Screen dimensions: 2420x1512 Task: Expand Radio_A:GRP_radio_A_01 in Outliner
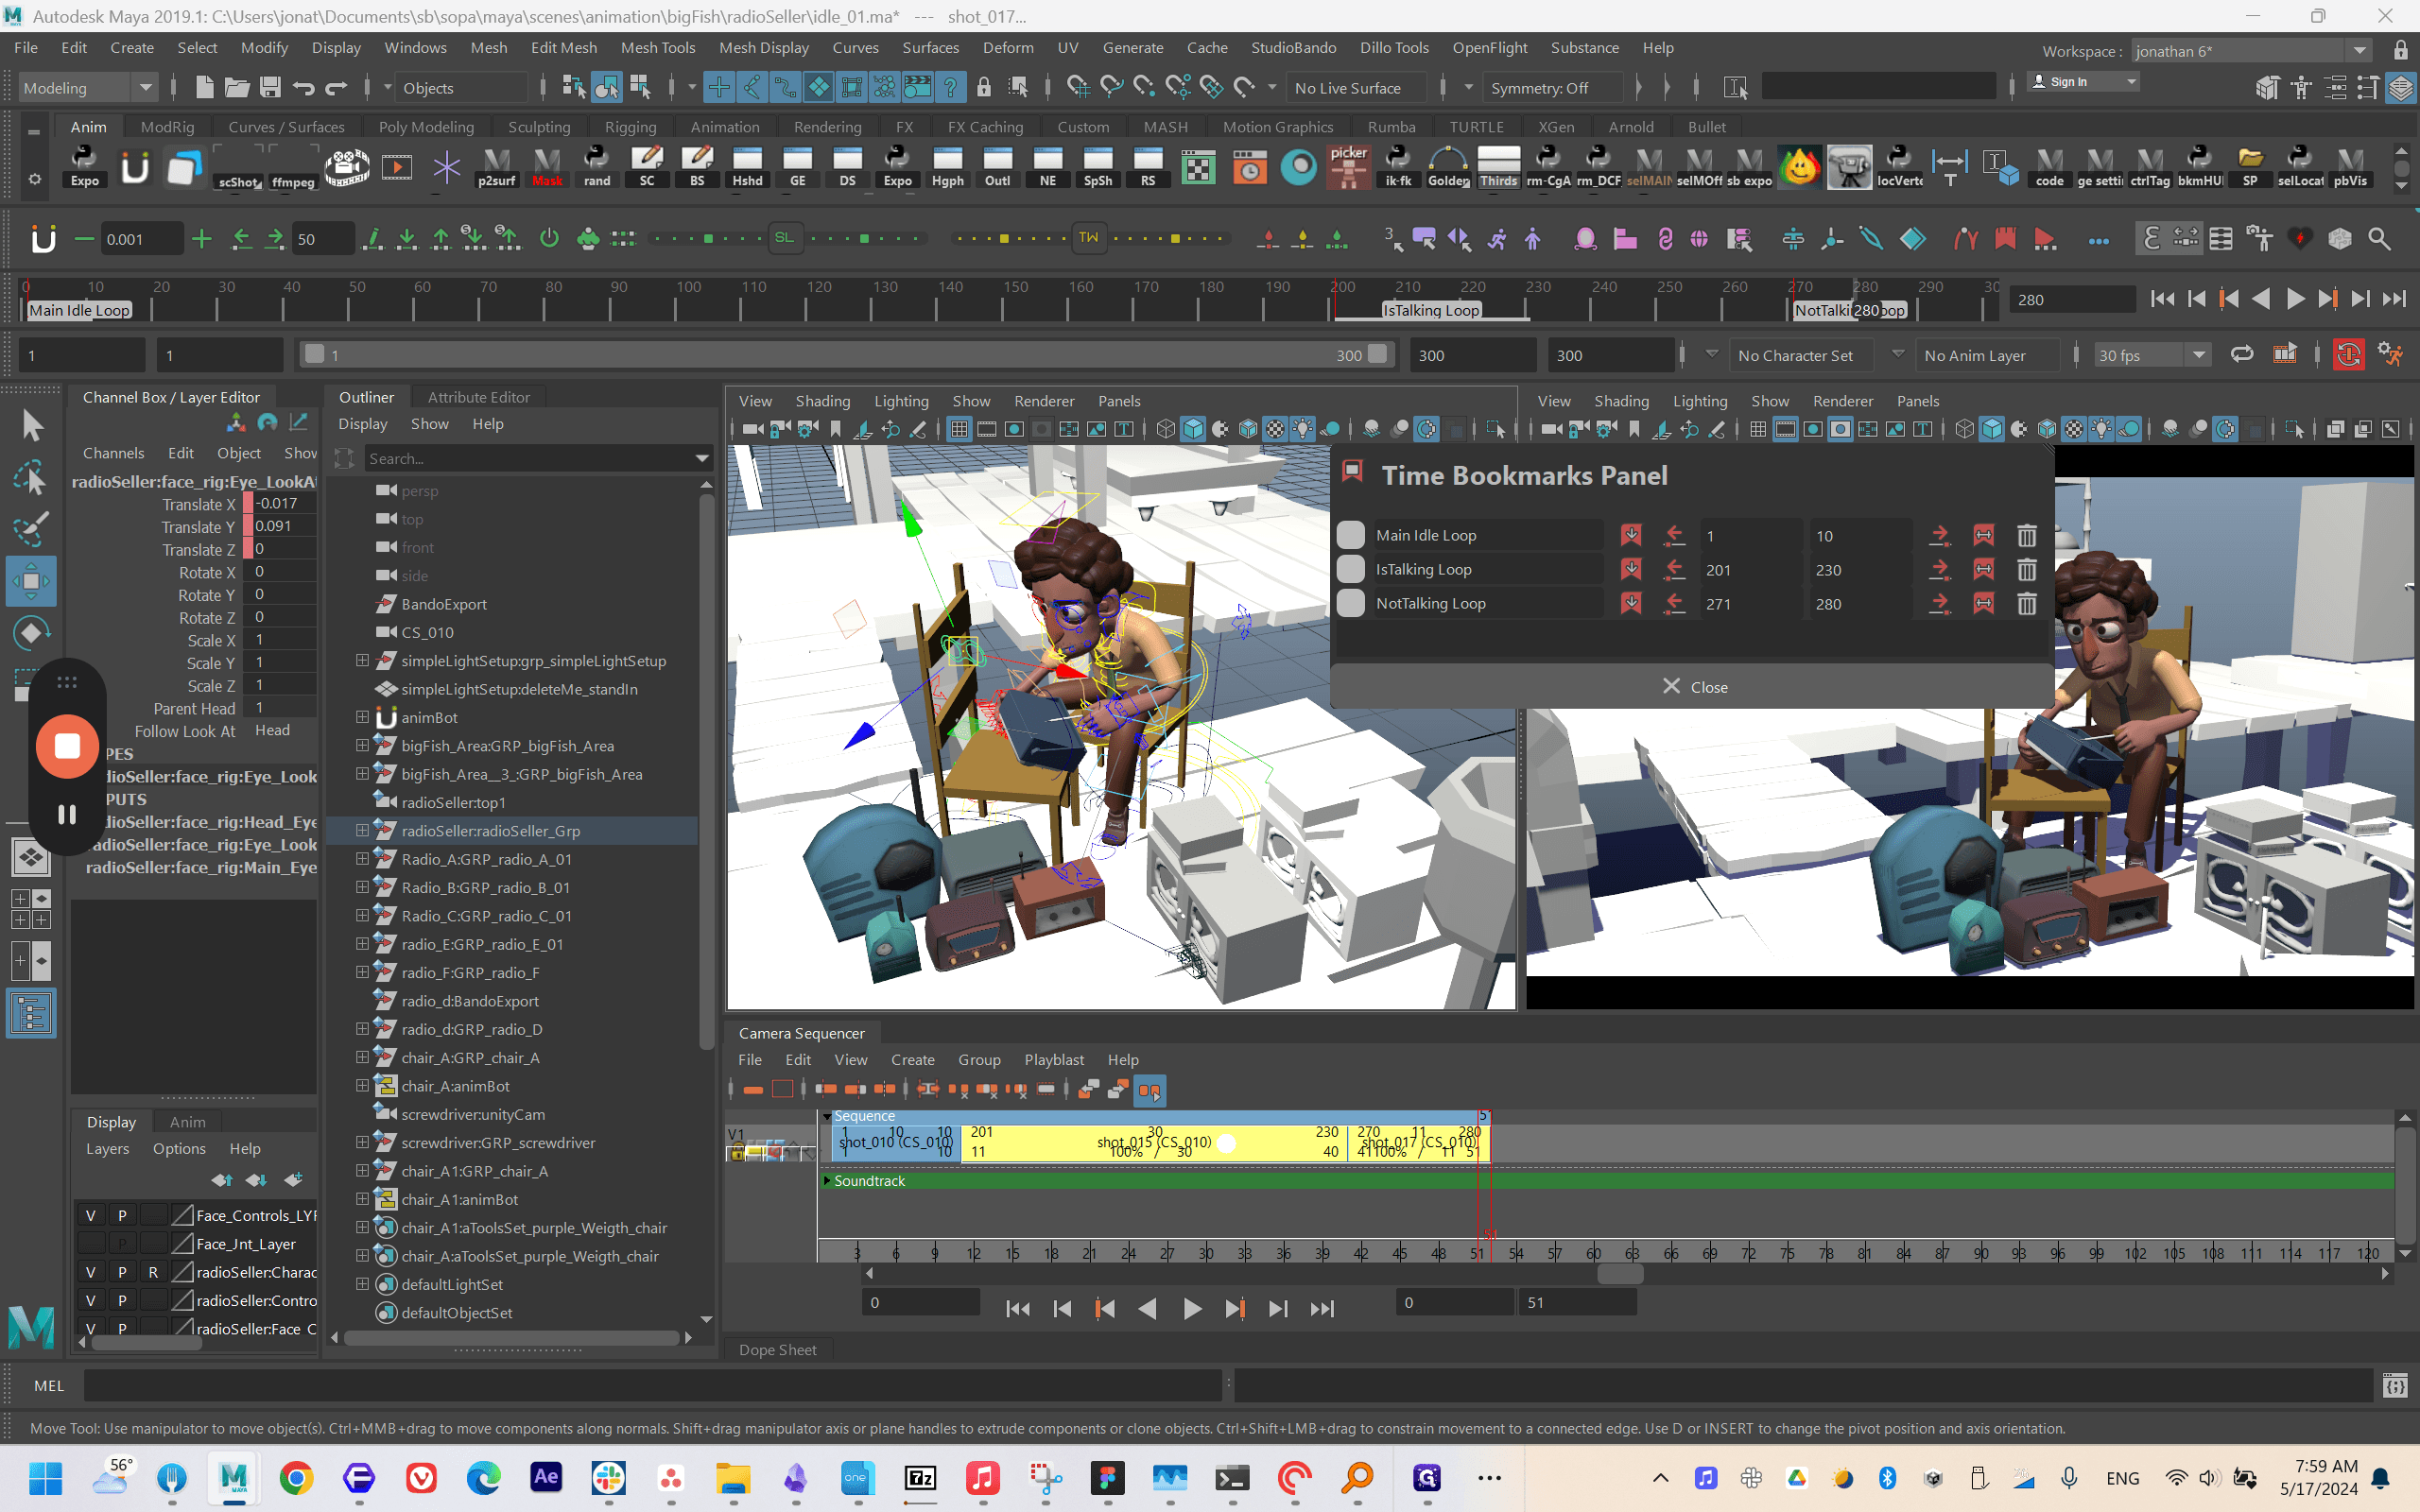(x=362, y=858)
